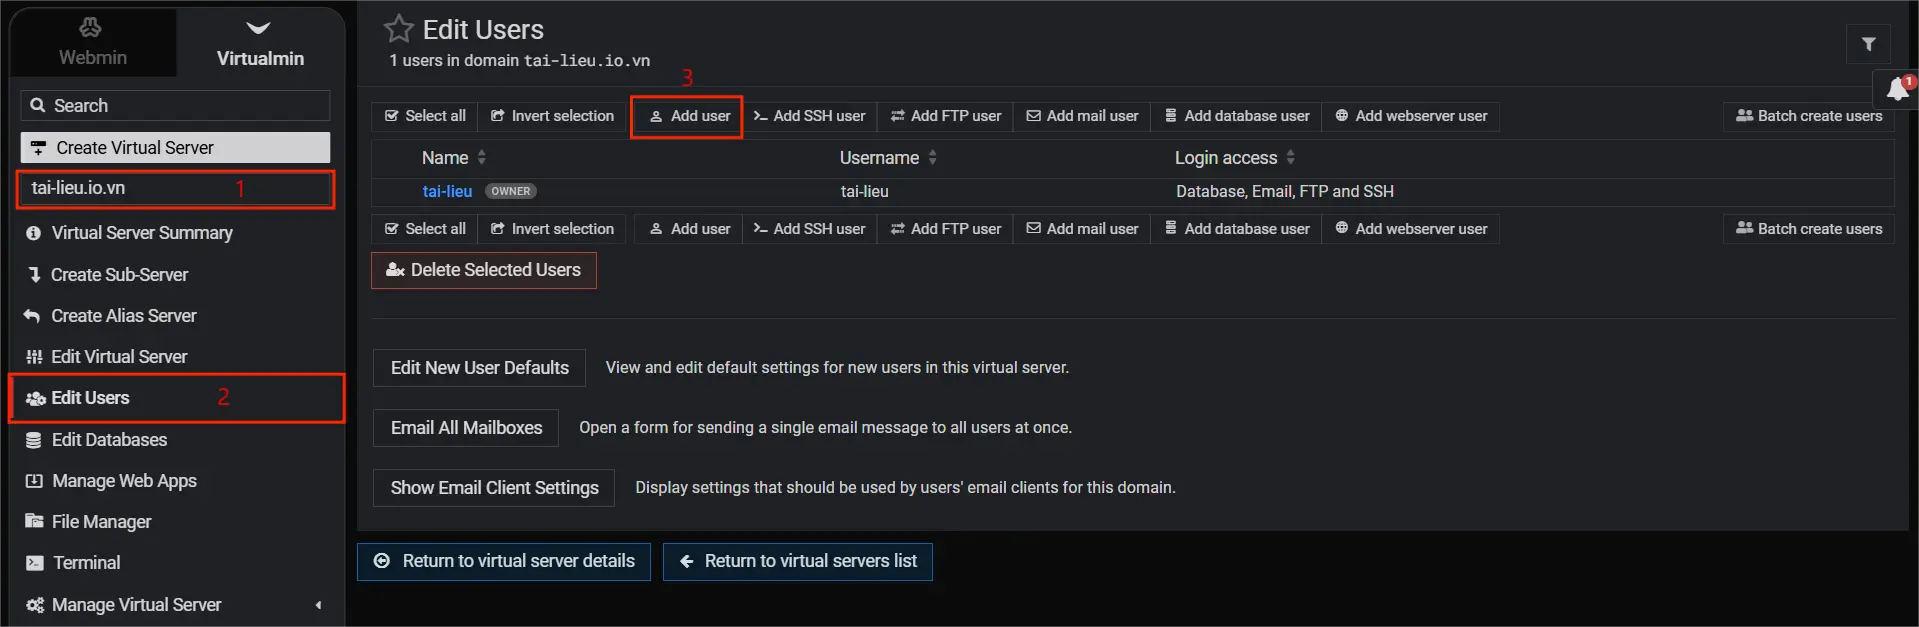1919x627 pixels.
Task: Sort table by Login access column arrows
Action: pyautogui.click(x=1290, y=158)
